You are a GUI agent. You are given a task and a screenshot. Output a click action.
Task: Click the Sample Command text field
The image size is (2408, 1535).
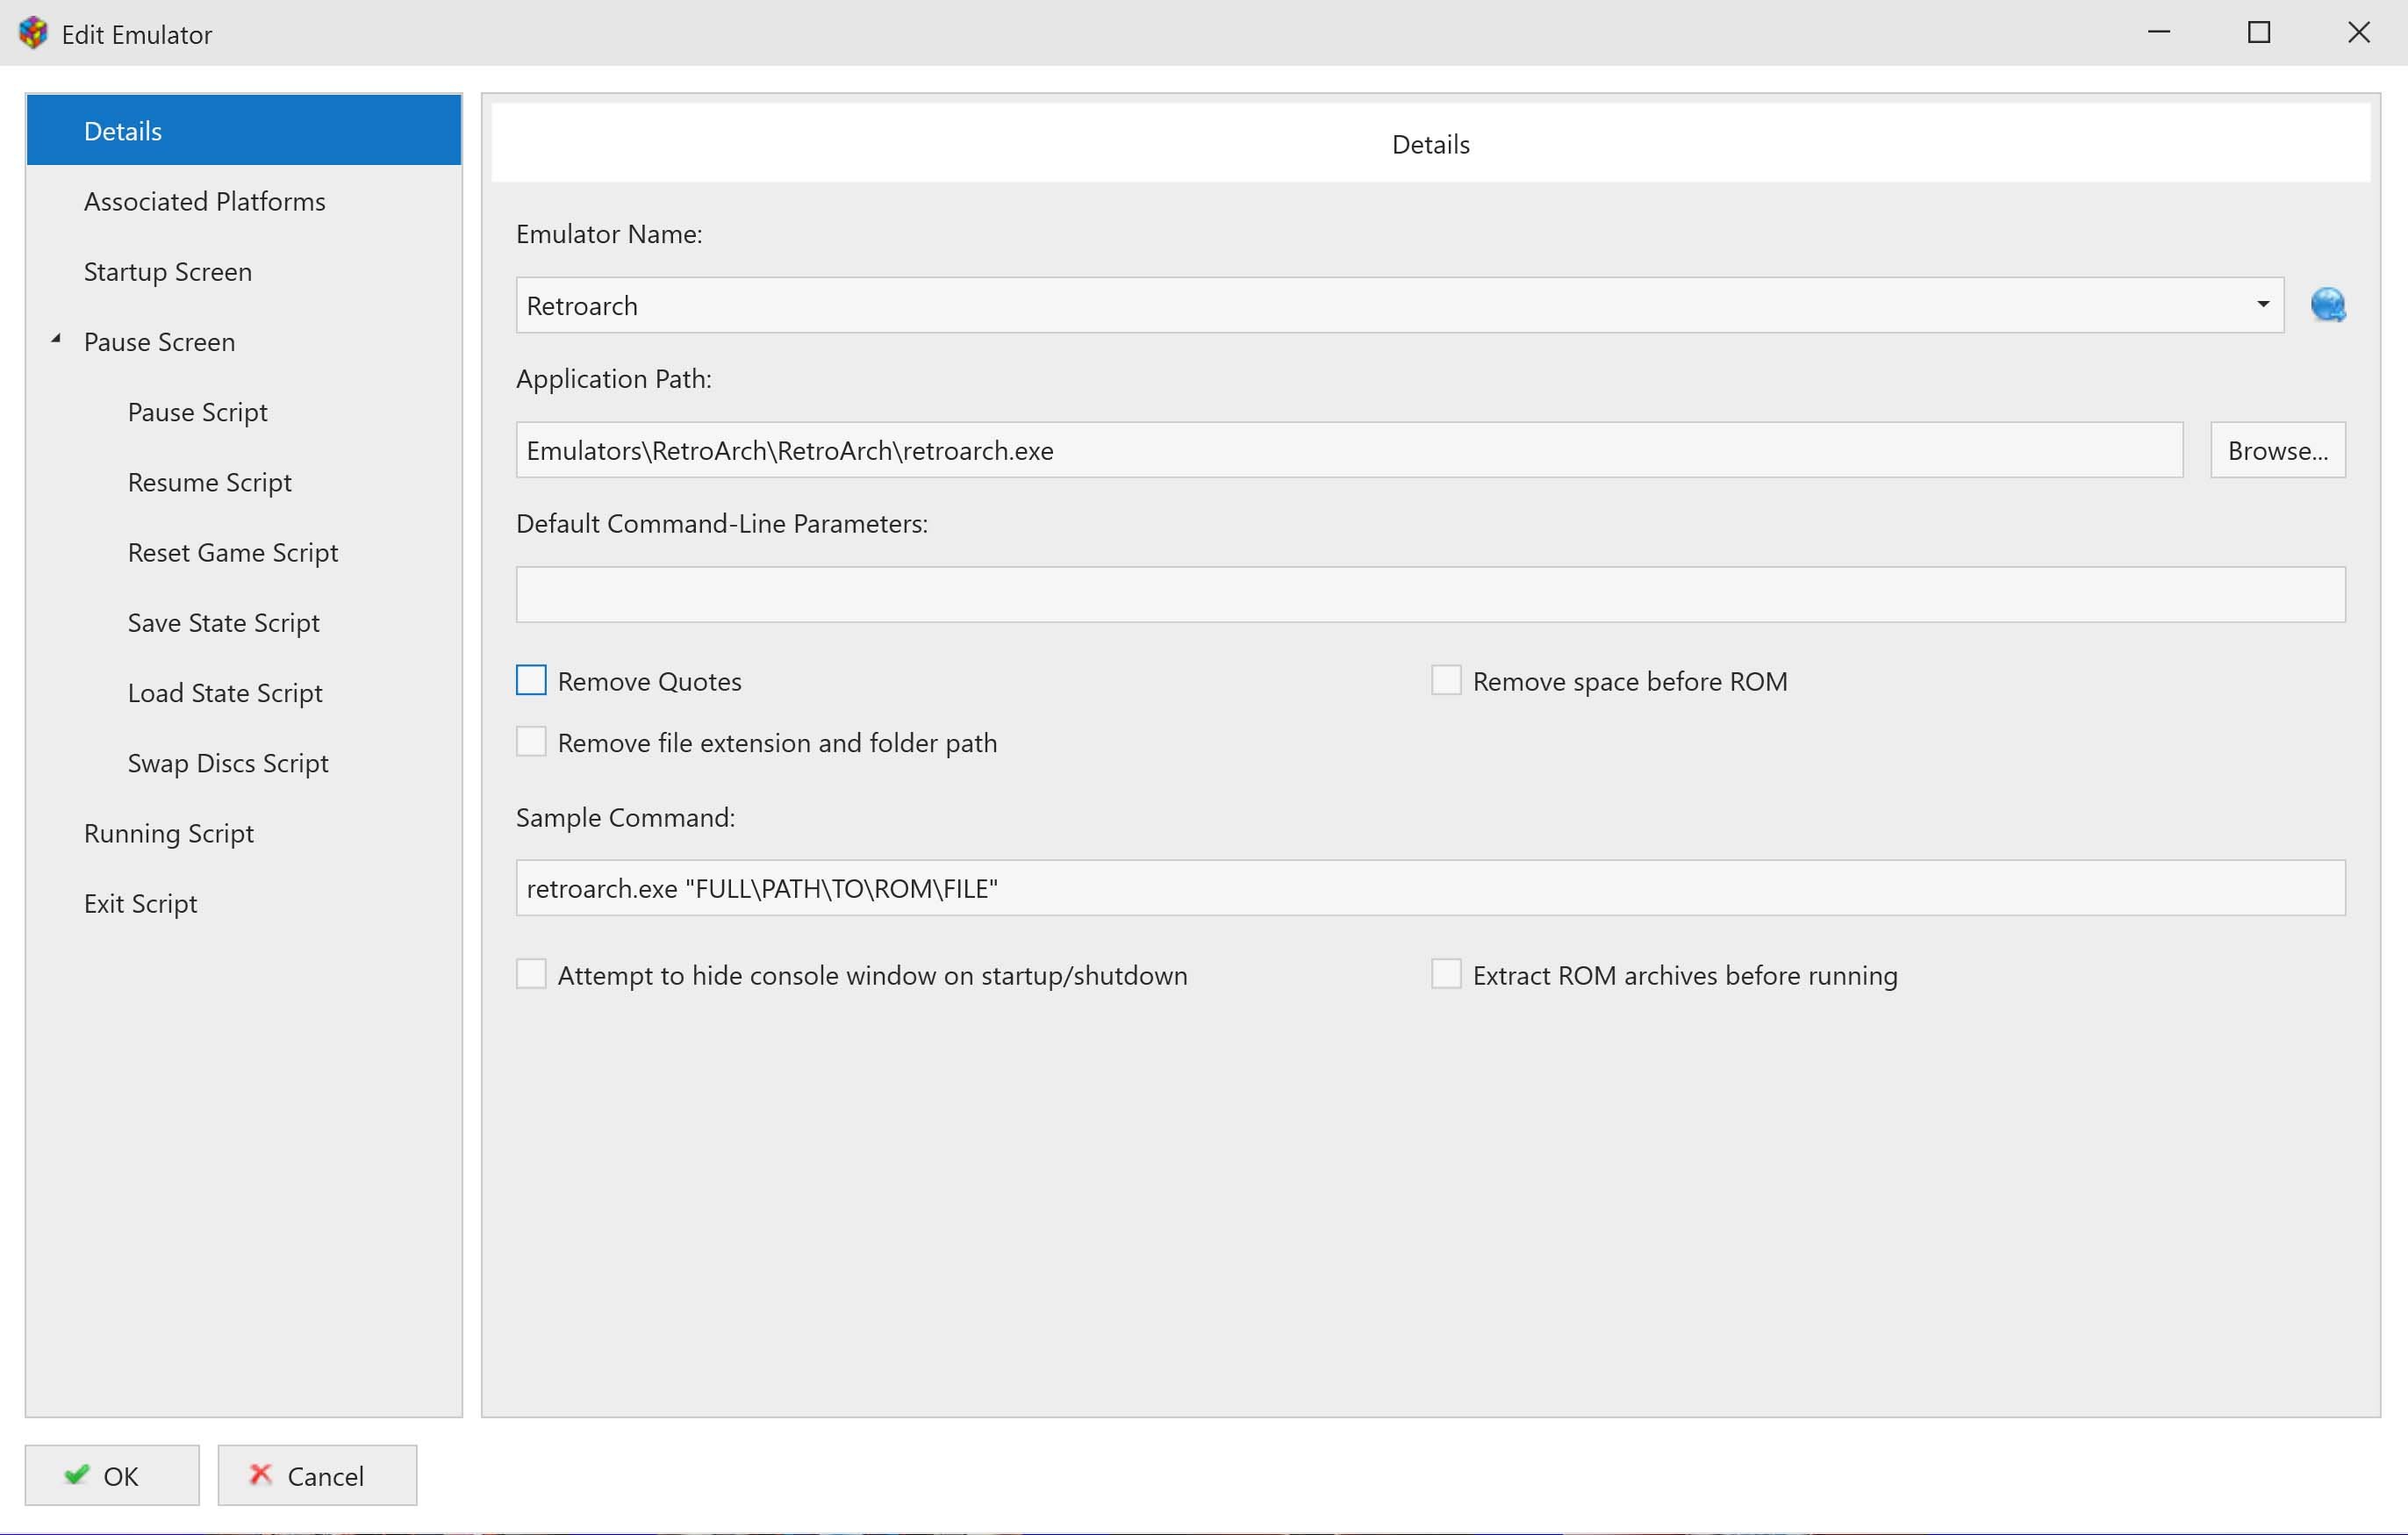1430,887
